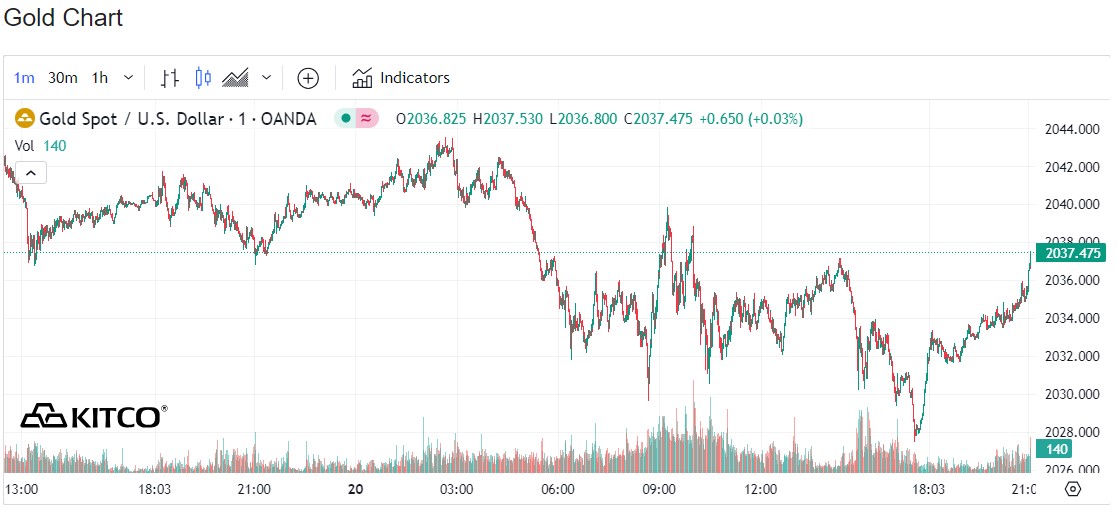The image size is (1117, 512).
Task: Open the chart style dropdown arrow
Action: point(266,78)
